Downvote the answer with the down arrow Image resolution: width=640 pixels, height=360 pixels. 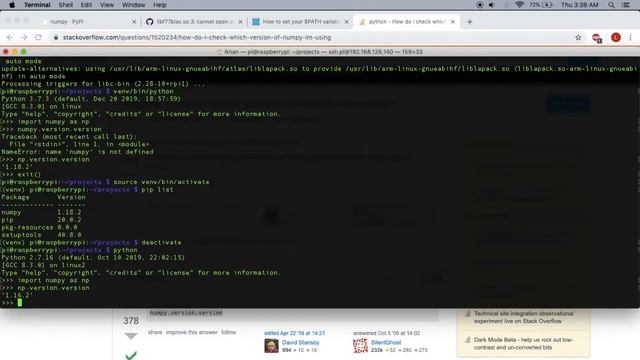tap(131, 336)
